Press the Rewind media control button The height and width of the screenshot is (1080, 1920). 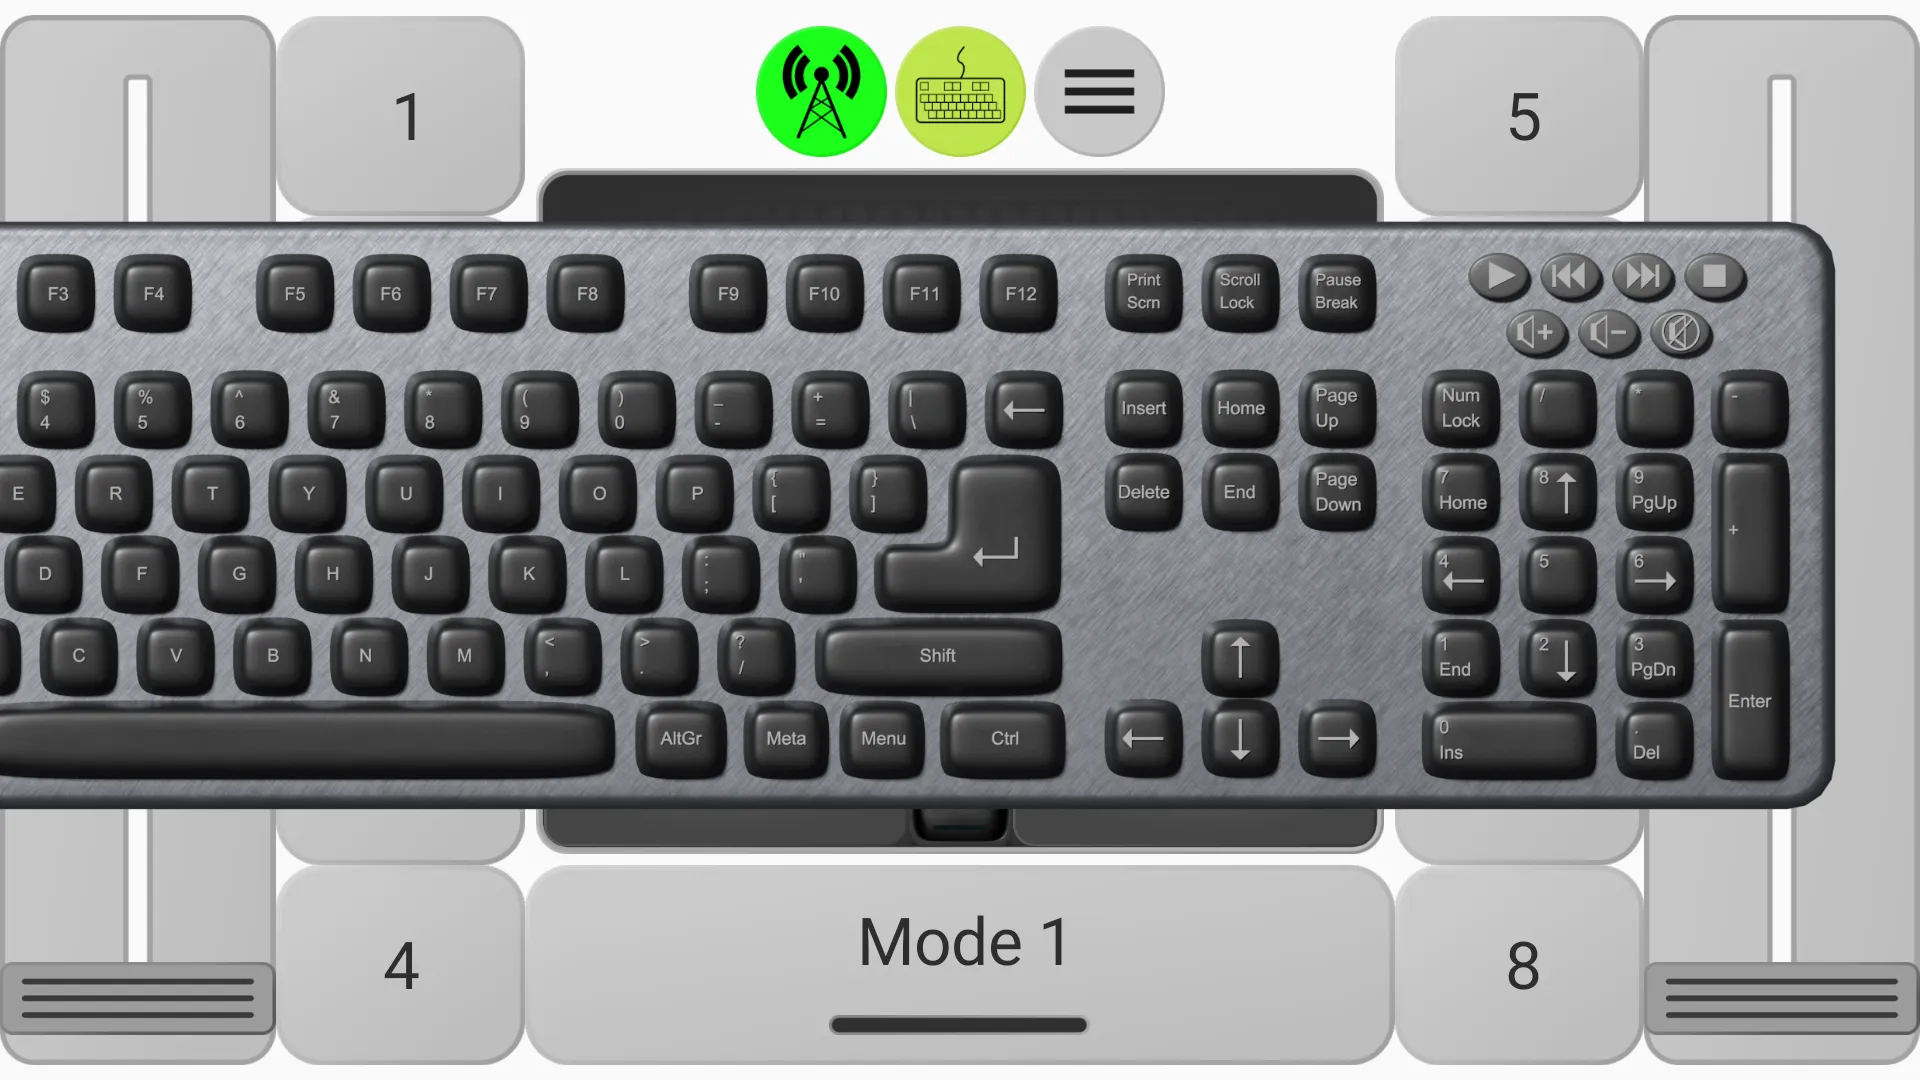pos(1569,276)
